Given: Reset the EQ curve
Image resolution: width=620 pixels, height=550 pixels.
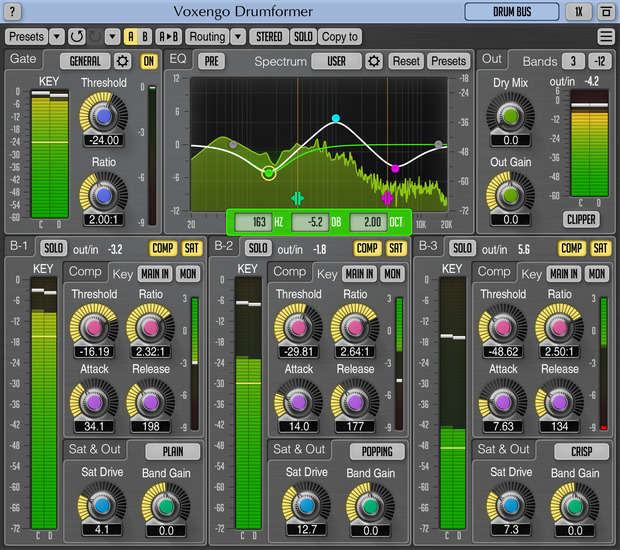Looking at the screenshot, I should (x=406, y=61).
